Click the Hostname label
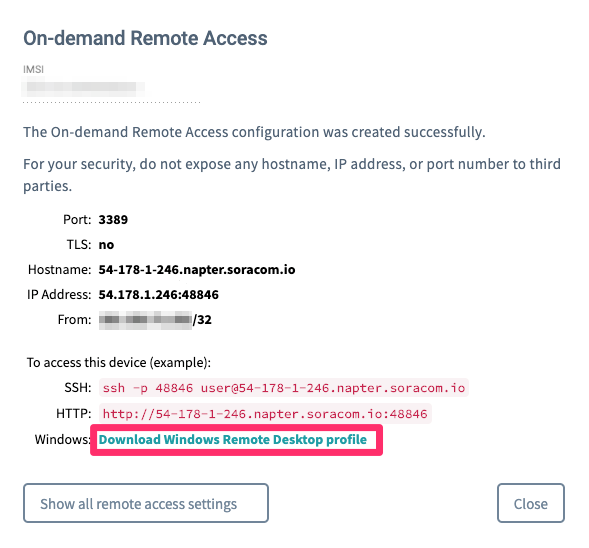This screenshot has height=548, width=589. point(59,270)
